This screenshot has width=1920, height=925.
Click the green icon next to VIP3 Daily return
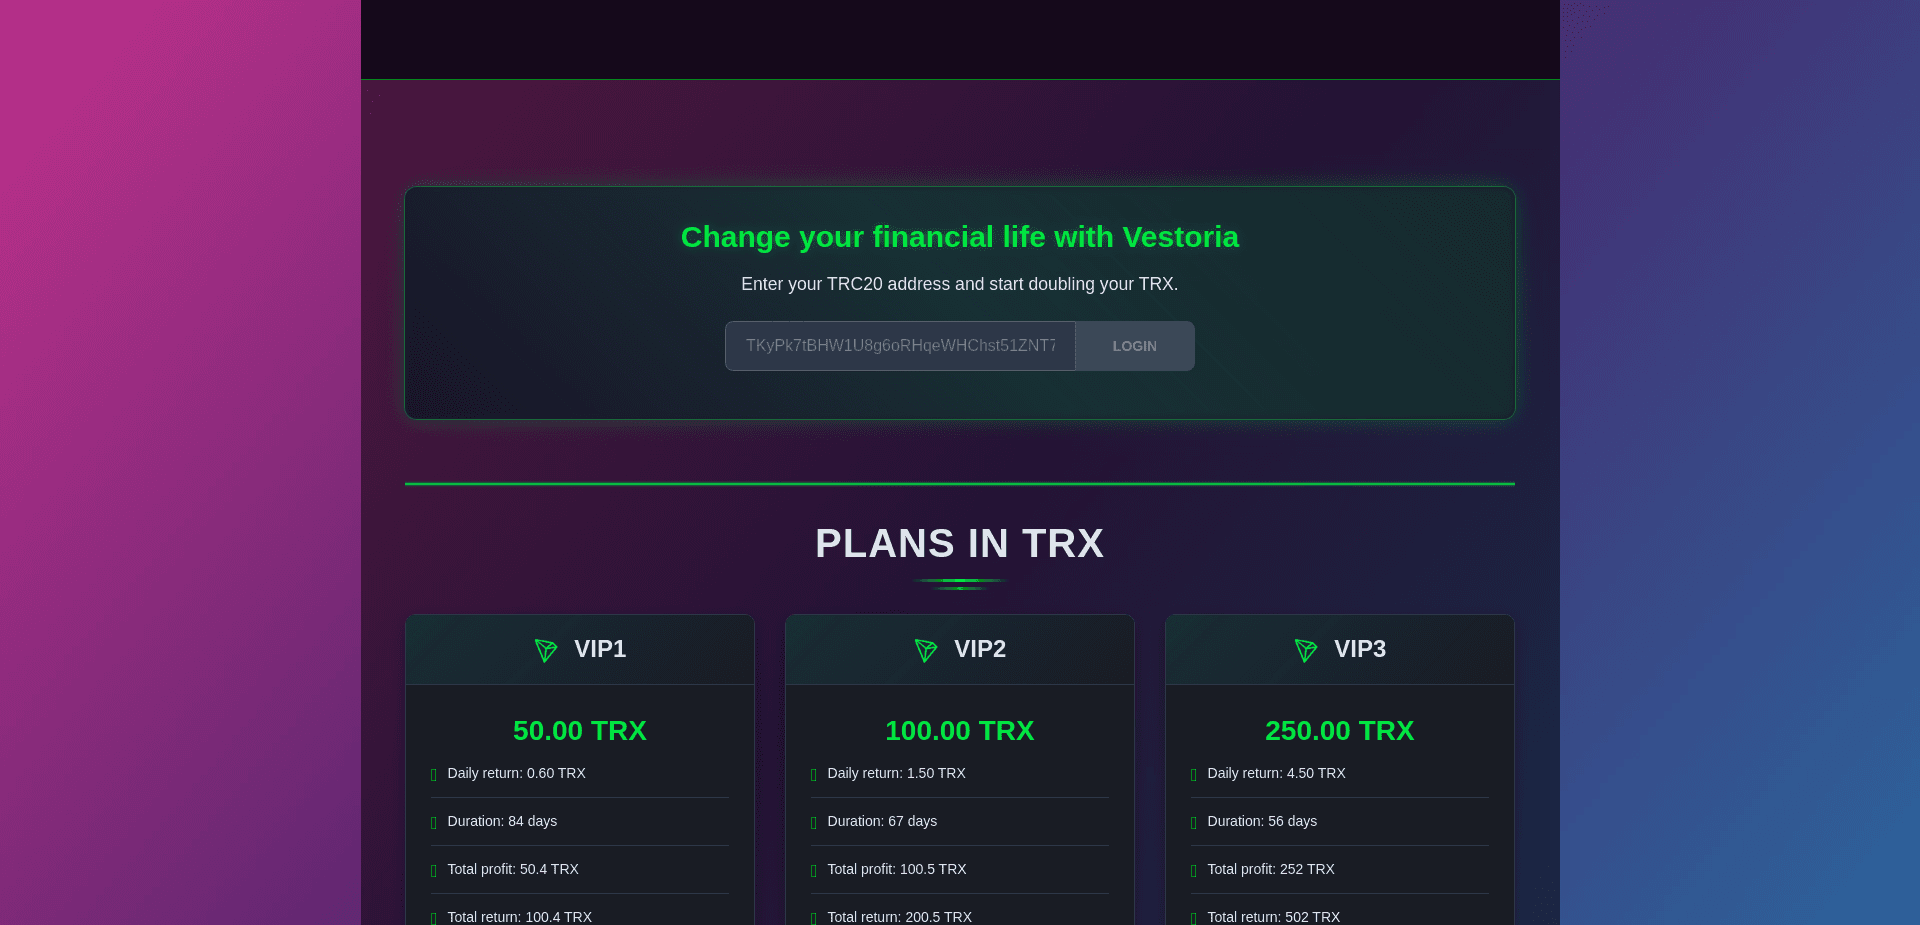click(1192, 773)
